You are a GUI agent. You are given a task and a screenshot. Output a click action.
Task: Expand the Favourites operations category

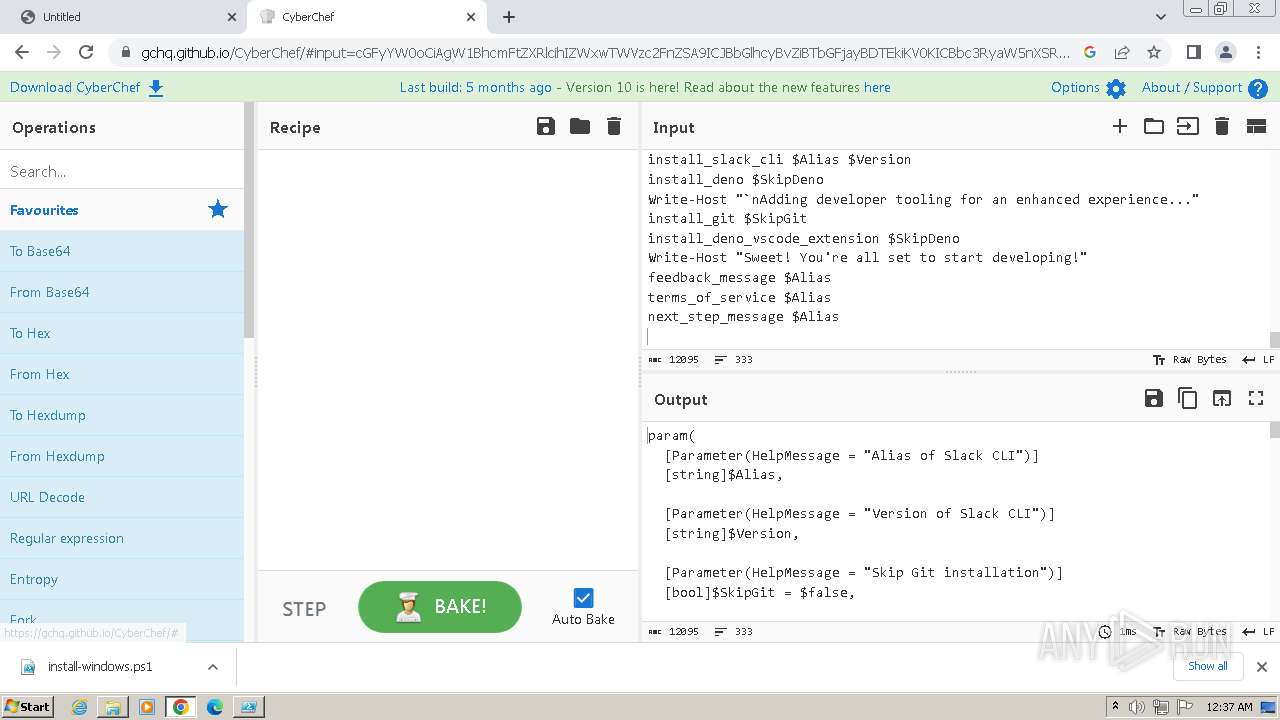coord(122,210)
